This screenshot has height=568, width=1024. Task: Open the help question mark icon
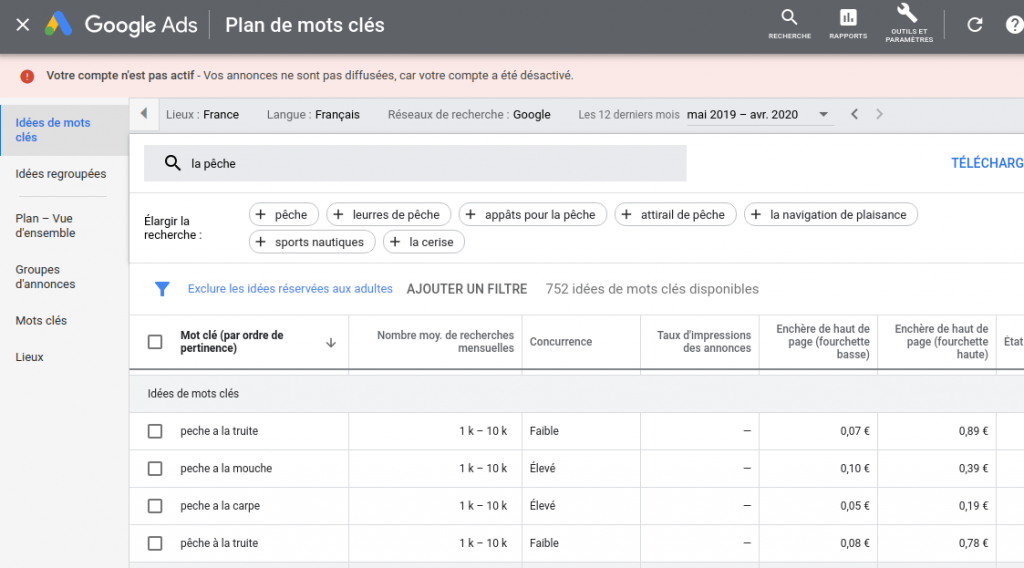pos(1014,25)
